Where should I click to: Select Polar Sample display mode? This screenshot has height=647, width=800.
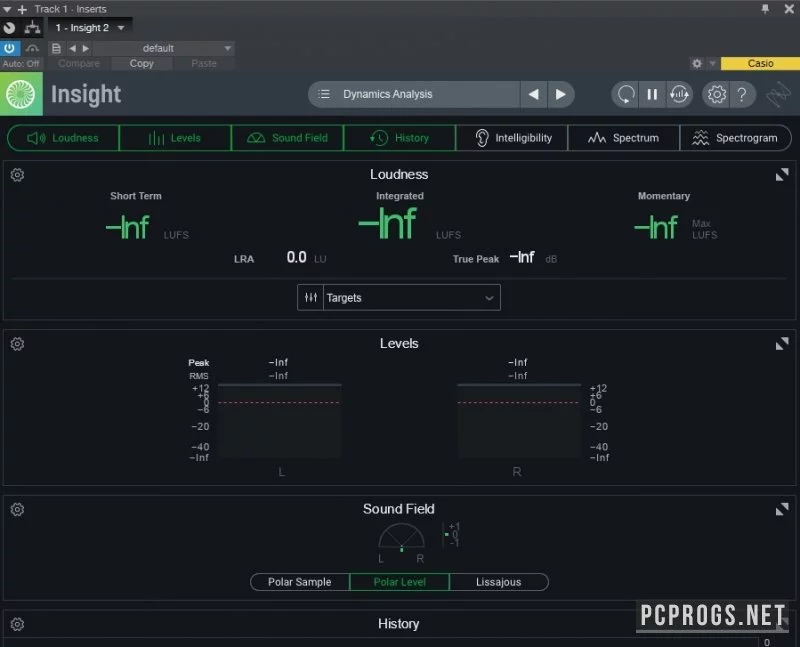click(x=299, y=582)
